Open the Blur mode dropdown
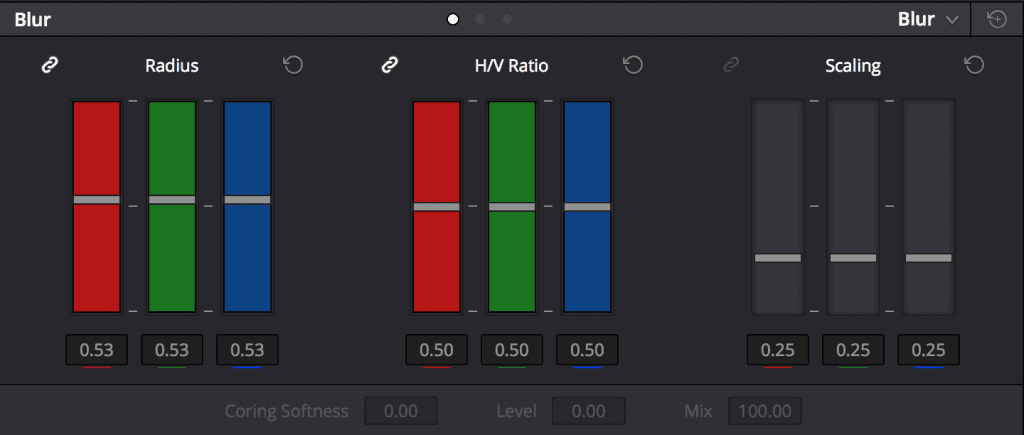The width and height of the screenshot is (1024, 435). [x=928, y=19]
